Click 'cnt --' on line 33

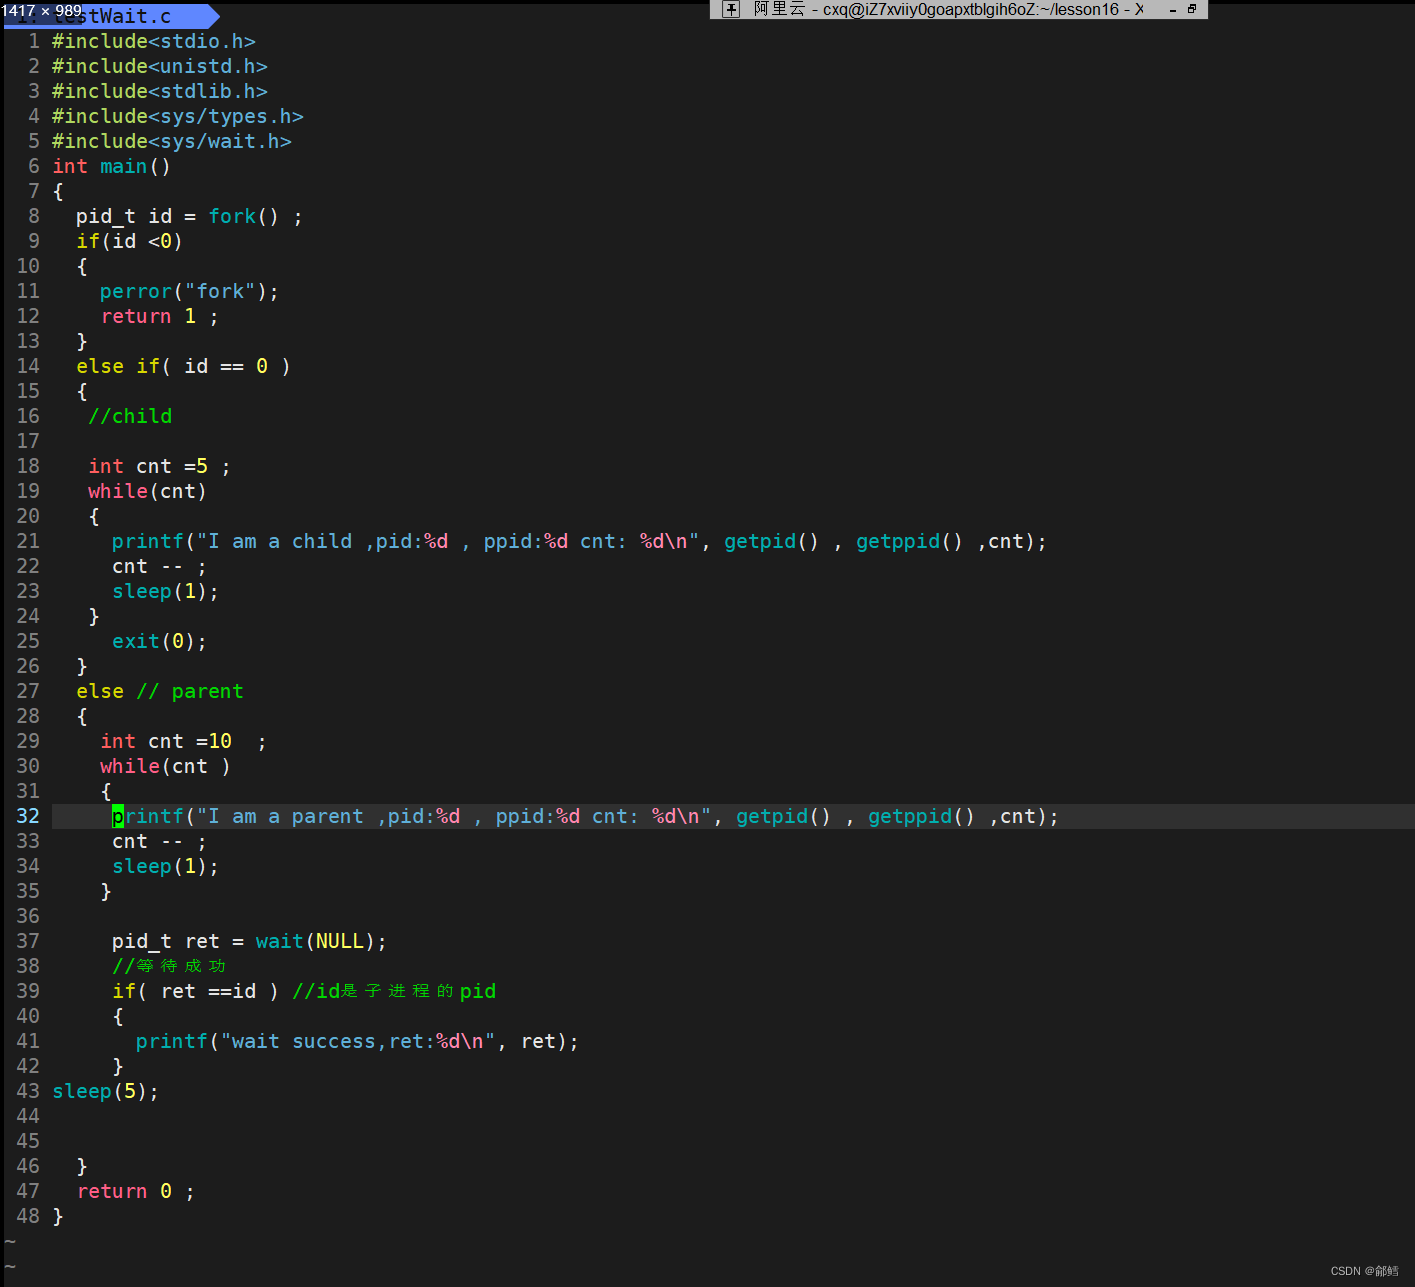159,841
